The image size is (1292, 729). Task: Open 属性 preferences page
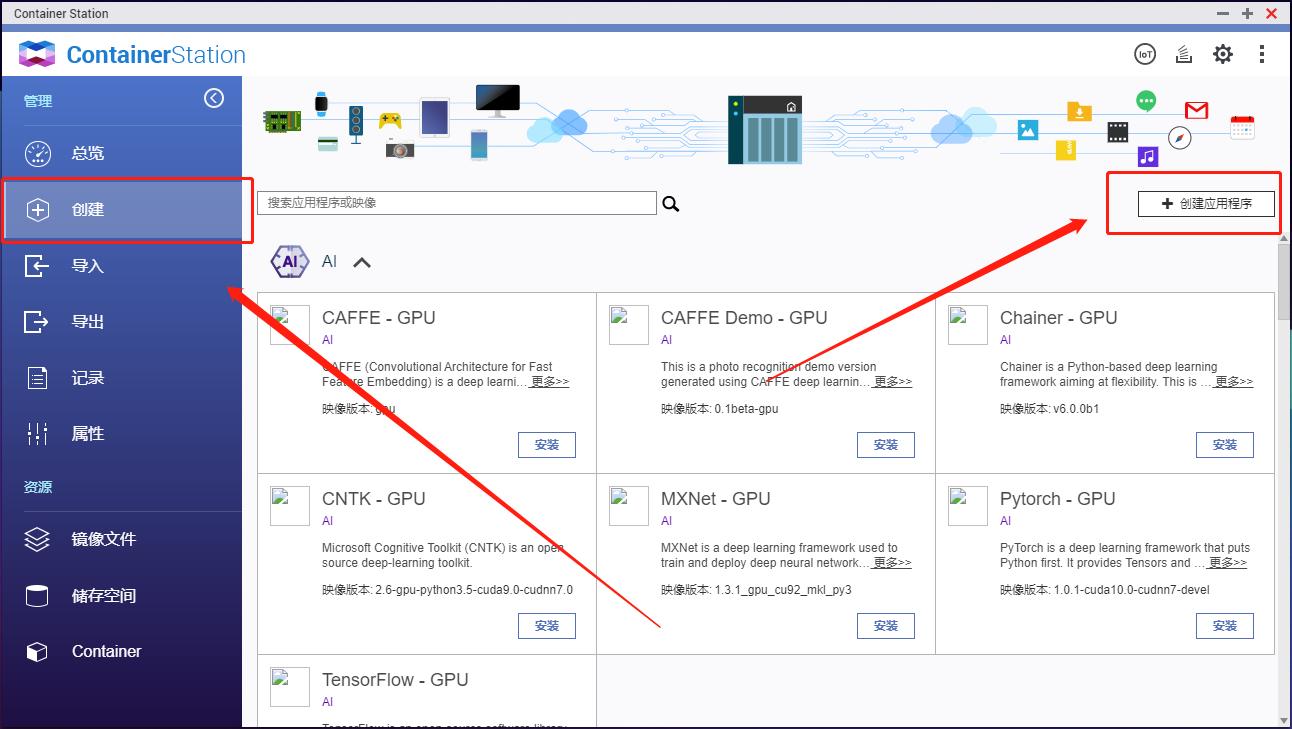coord(121,433)
